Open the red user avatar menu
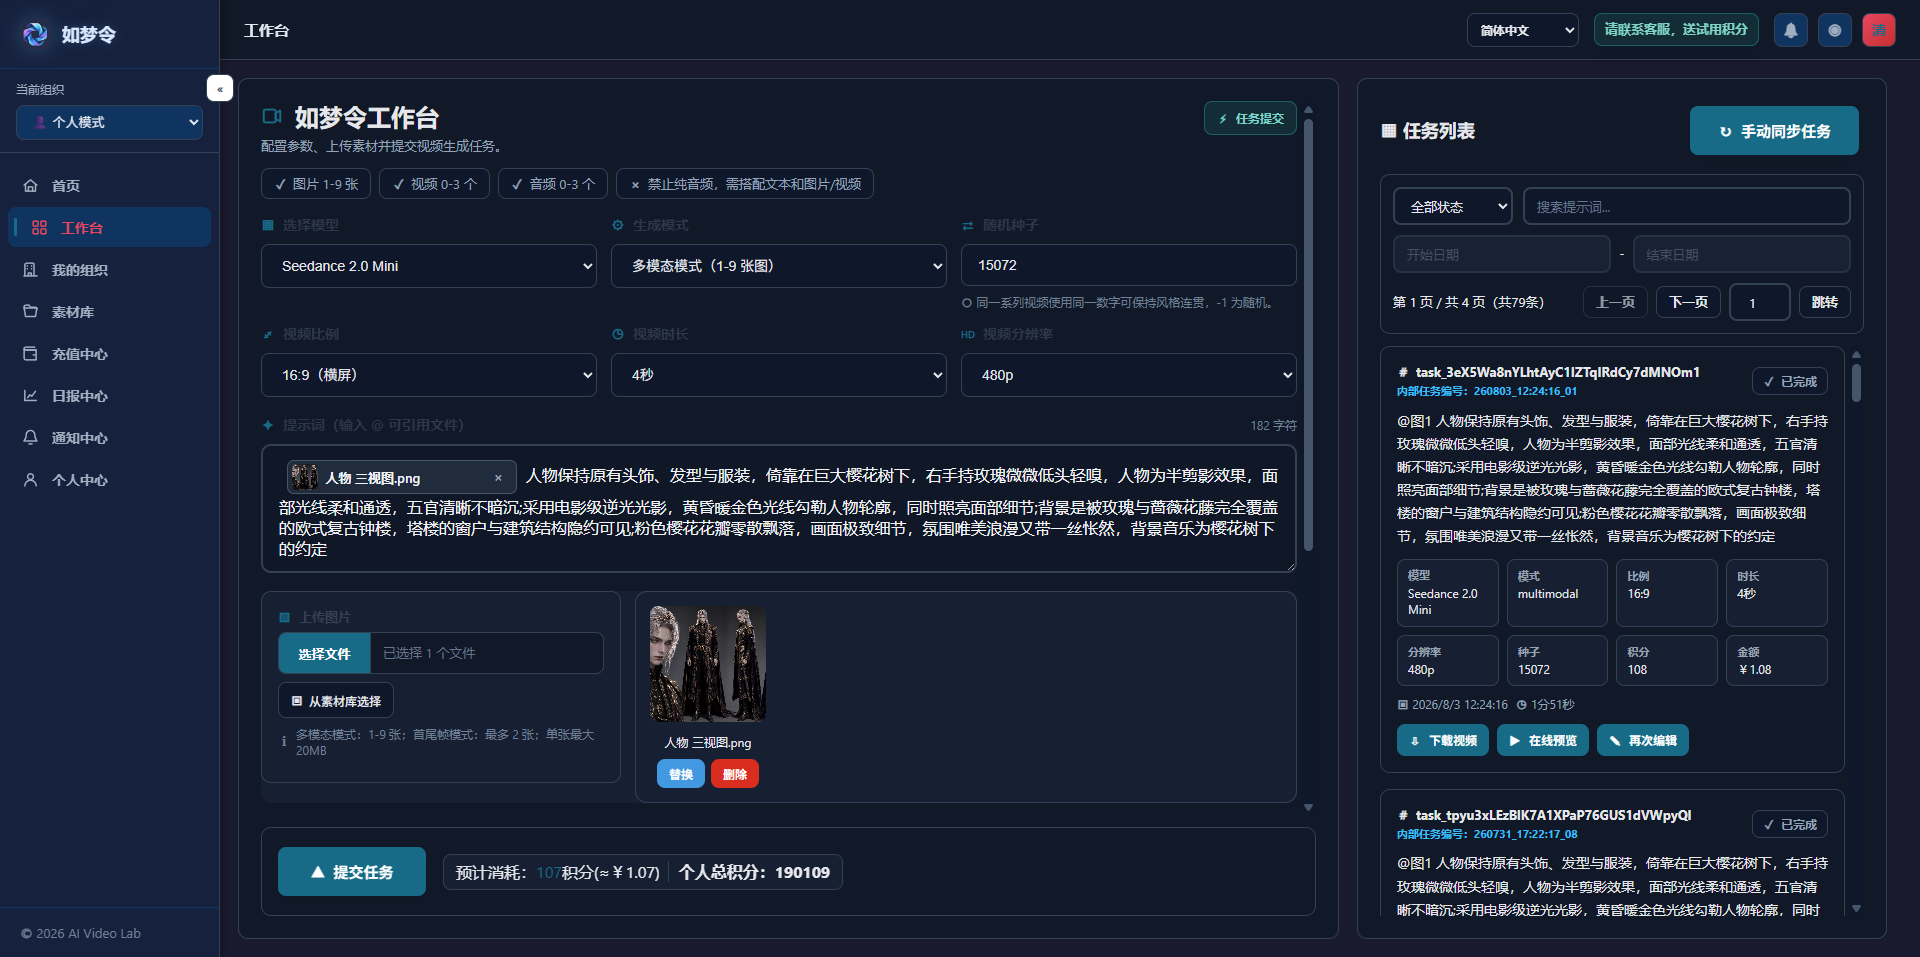The height and width of the screenshot is (957, 1920). point(1879,30)
